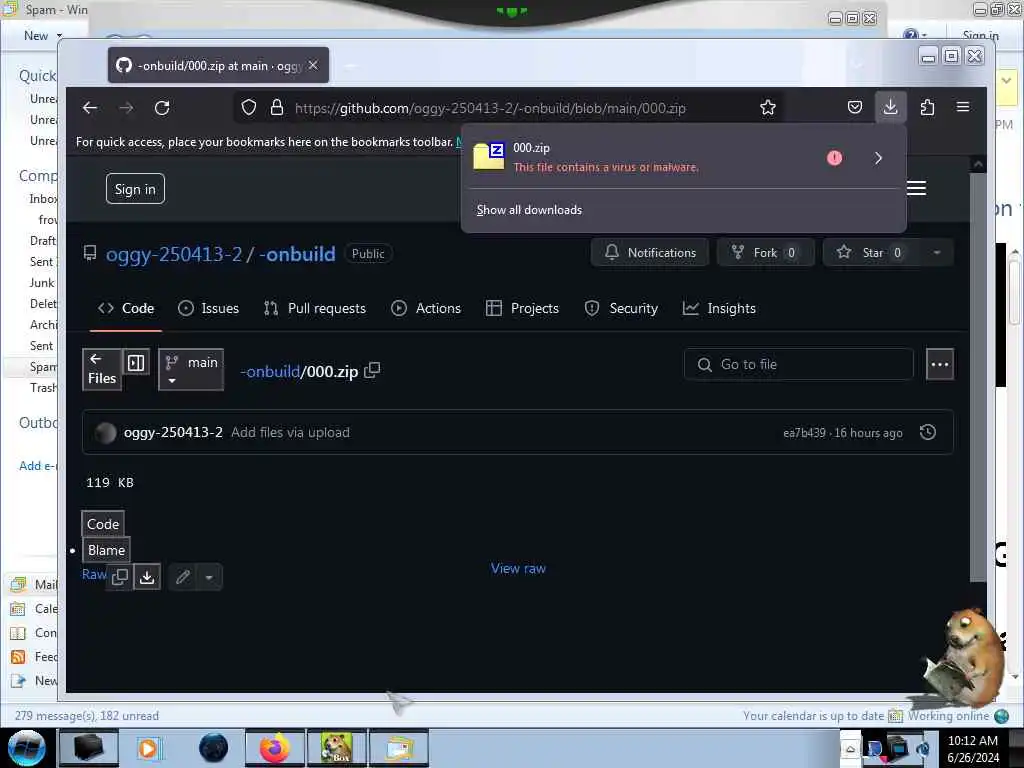Viewport: 1024px width, 768px height.
Task: Open the Pocket save icon
Action: click(855, 107)
